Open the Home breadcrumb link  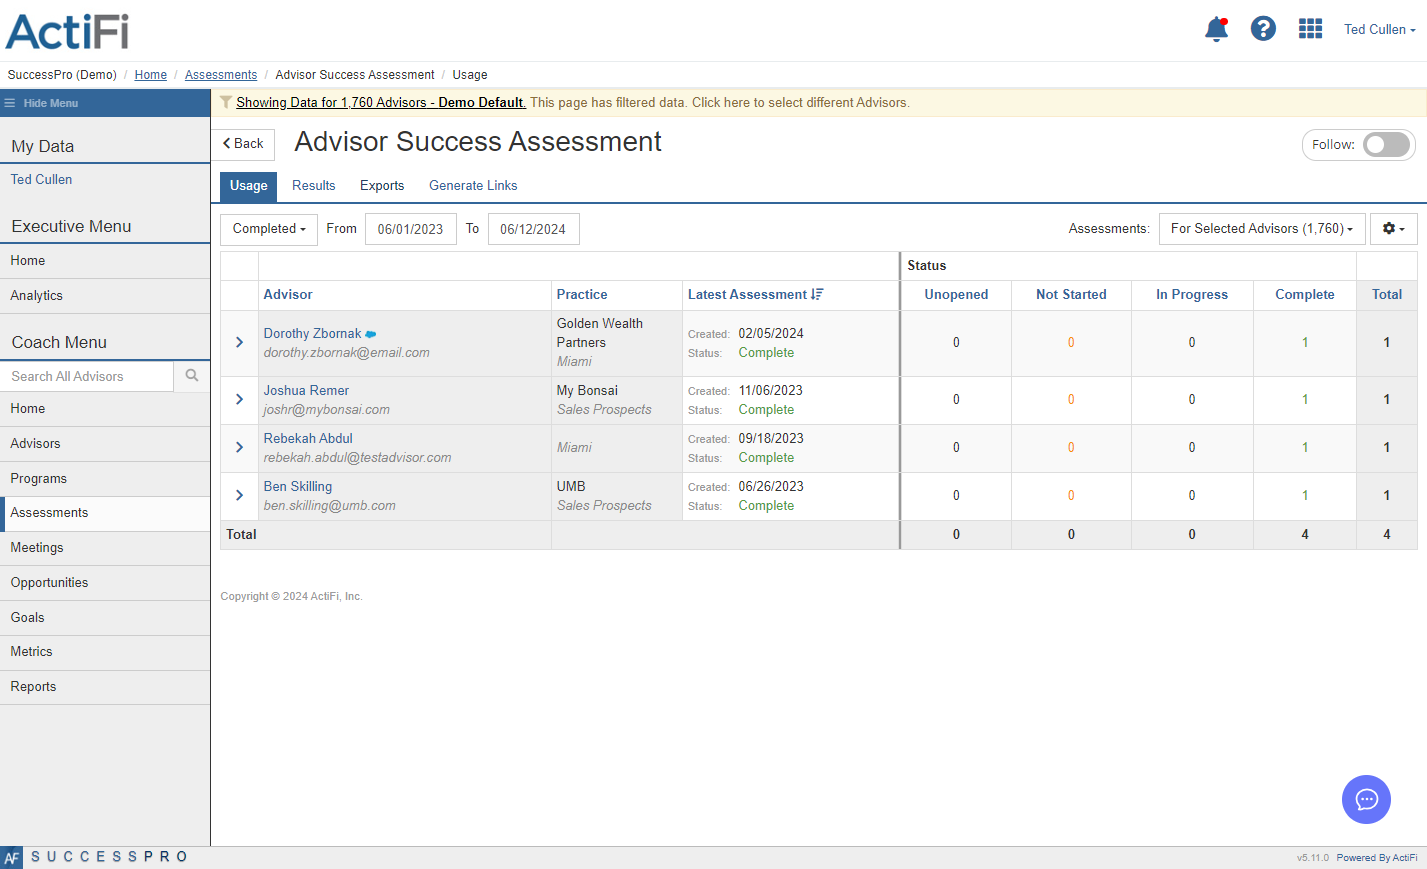click(151, 75)
